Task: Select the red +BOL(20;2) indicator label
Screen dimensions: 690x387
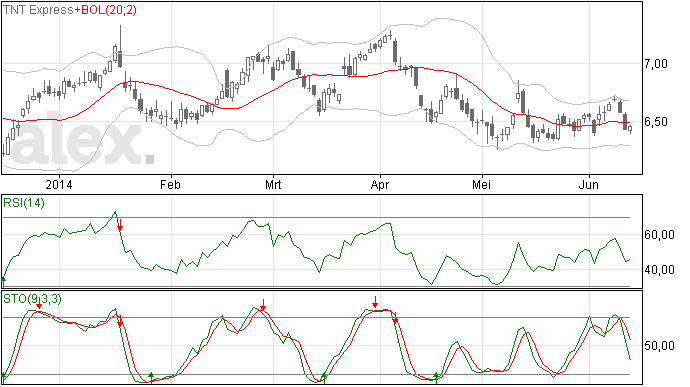Action: point(106,10)
